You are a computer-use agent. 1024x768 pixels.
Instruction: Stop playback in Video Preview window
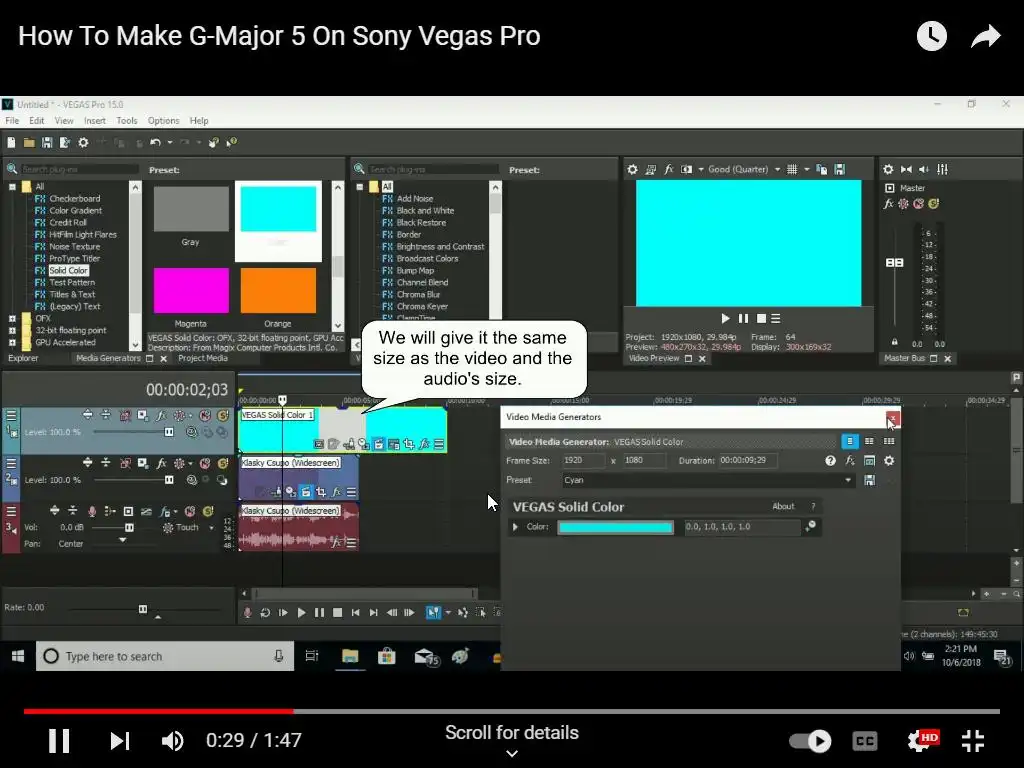point(761,319)
